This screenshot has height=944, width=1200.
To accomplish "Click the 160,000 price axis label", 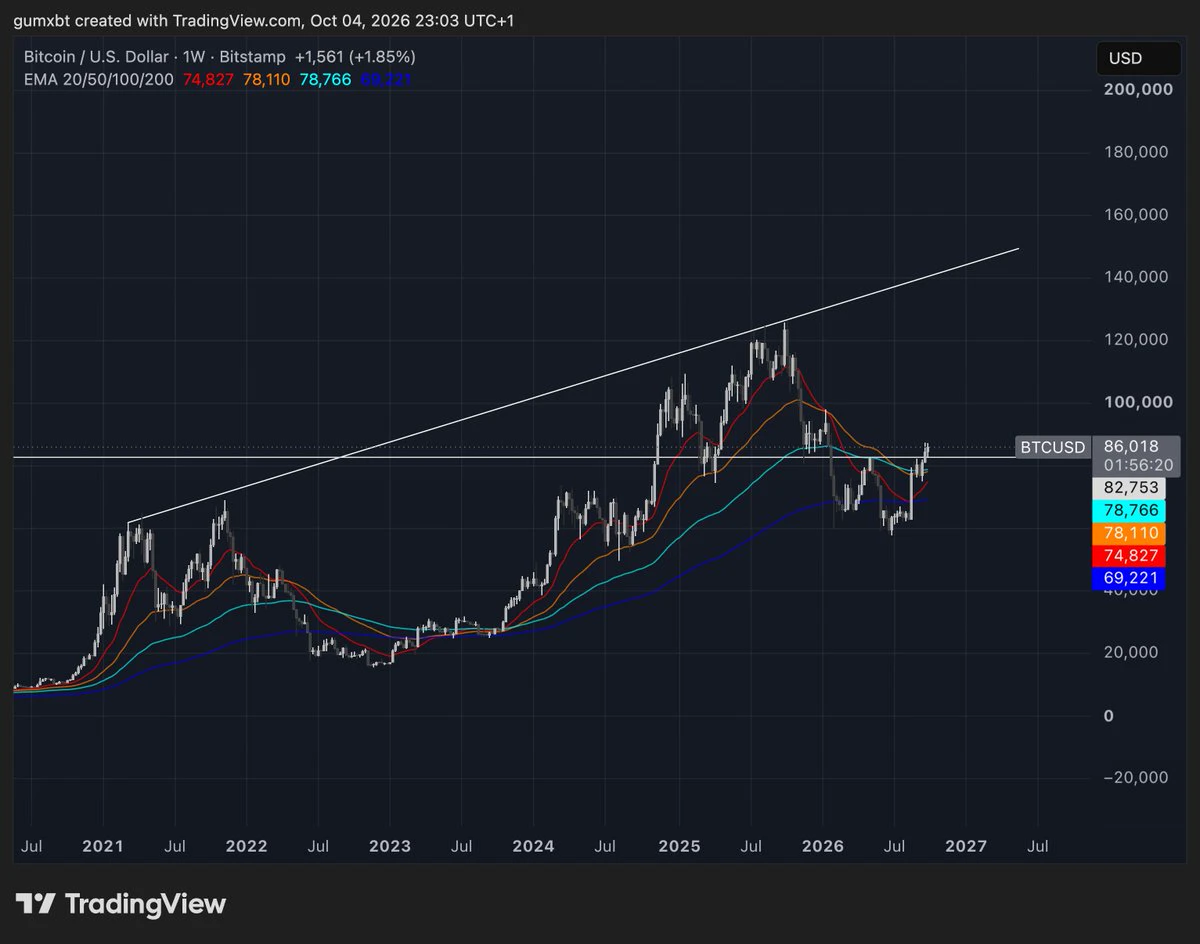I will point(1134,214).
